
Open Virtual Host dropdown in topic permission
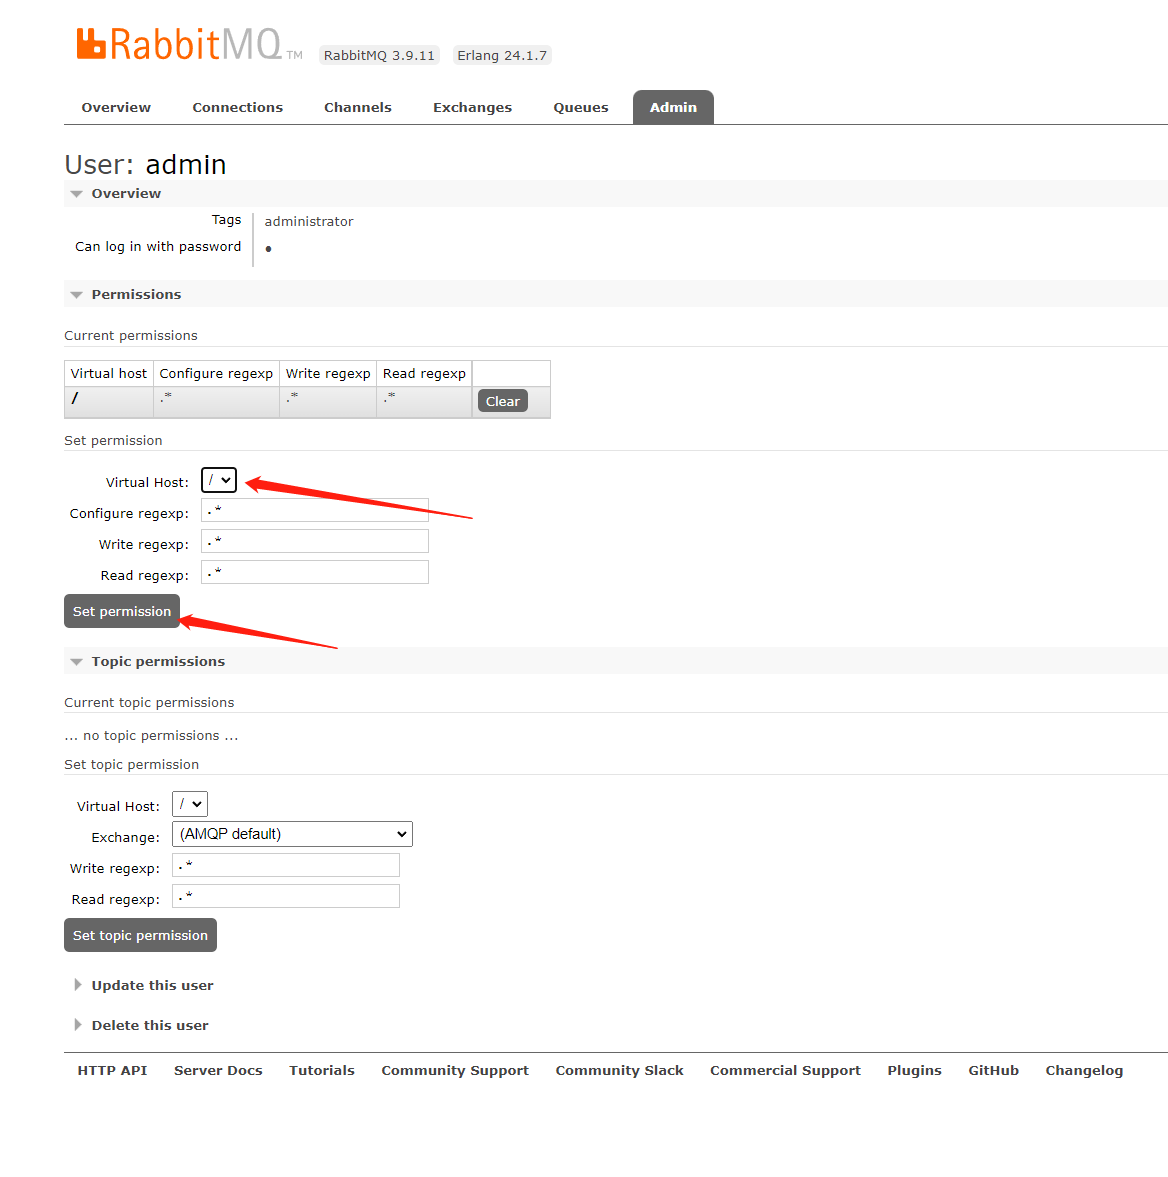click(190, 804)
